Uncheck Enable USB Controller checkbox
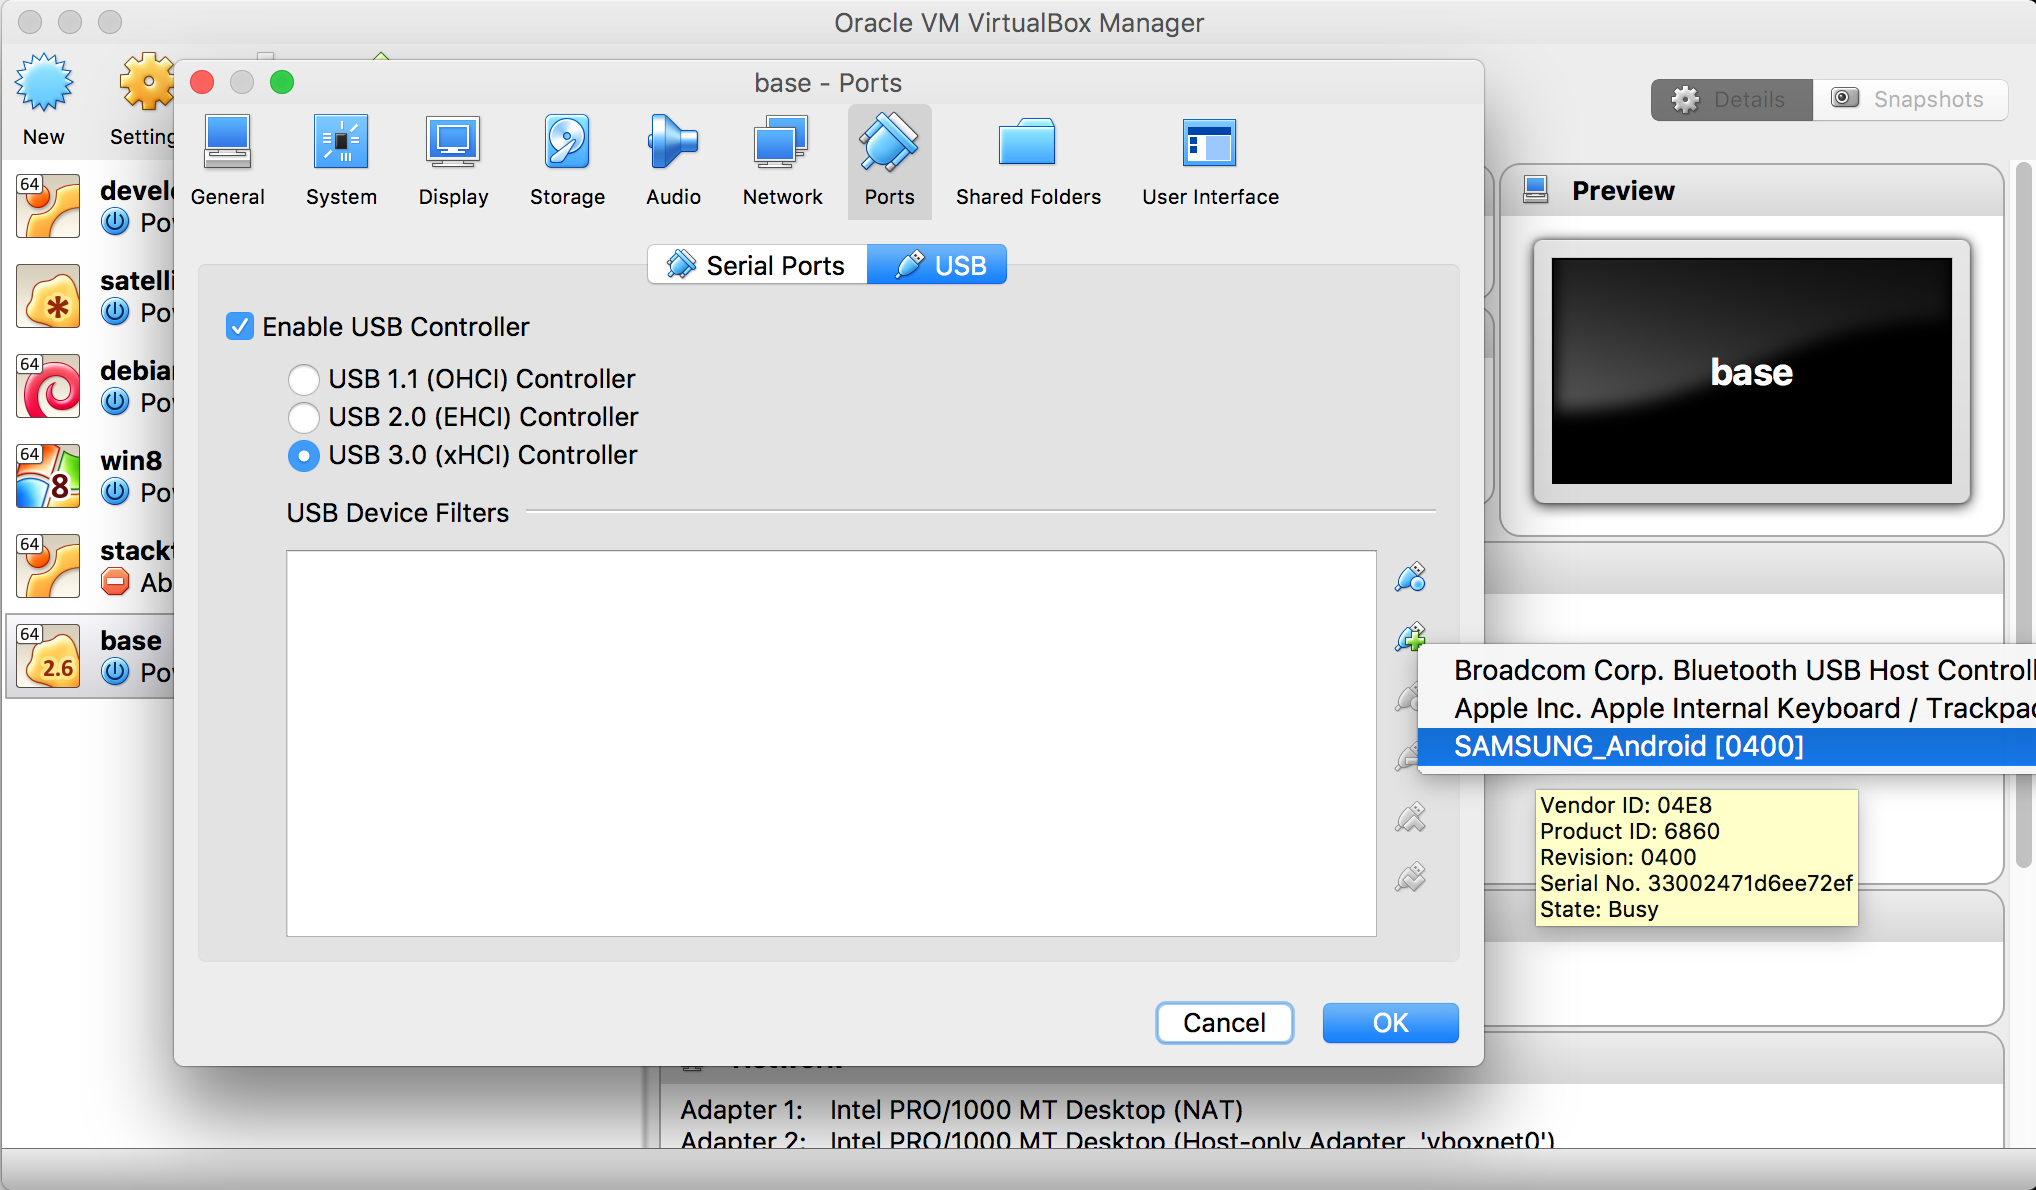Screen dimensions: 2036x1190 coord(240,327)
